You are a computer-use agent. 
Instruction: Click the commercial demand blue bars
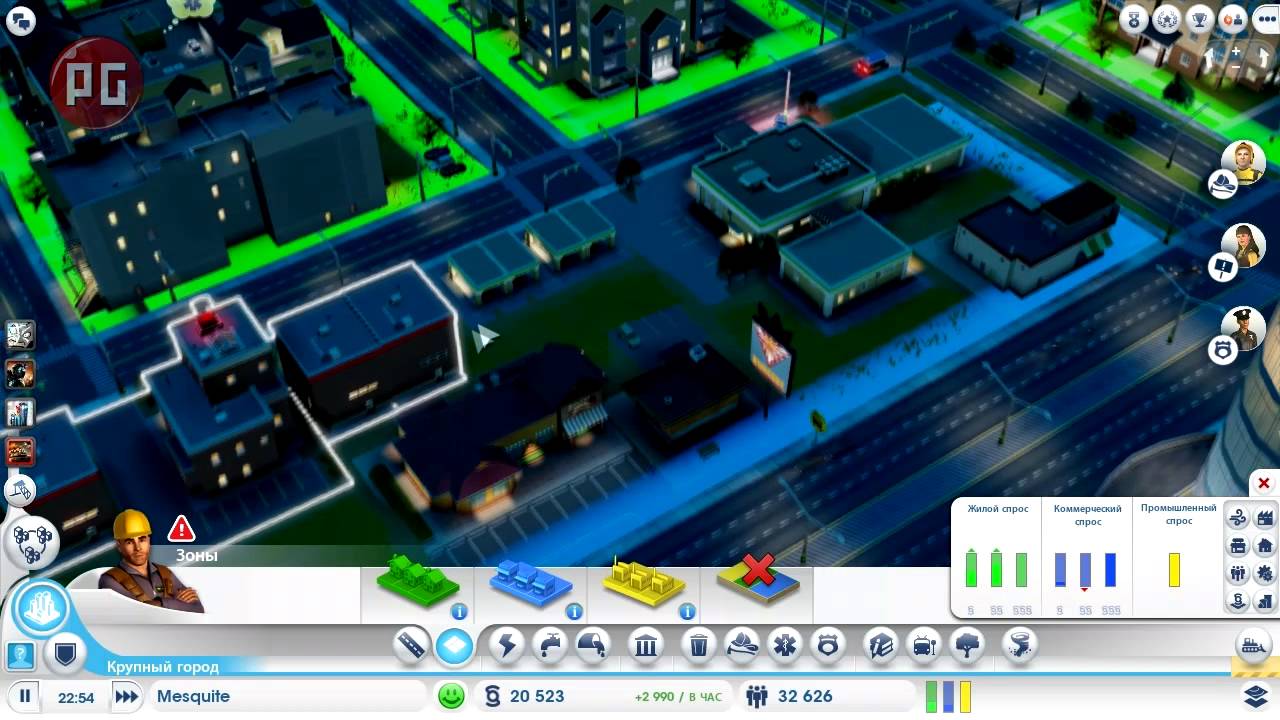click(1085, 569)
